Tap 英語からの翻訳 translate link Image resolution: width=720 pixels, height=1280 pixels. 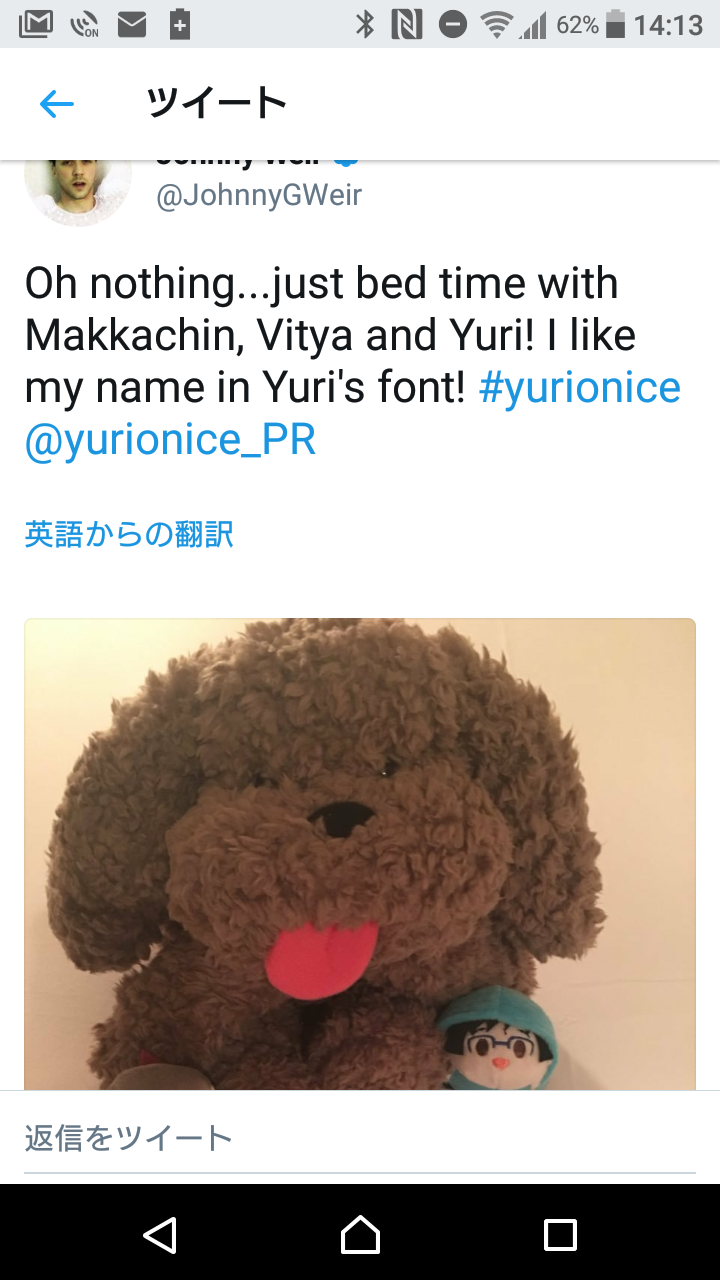(x=129, y=534)
